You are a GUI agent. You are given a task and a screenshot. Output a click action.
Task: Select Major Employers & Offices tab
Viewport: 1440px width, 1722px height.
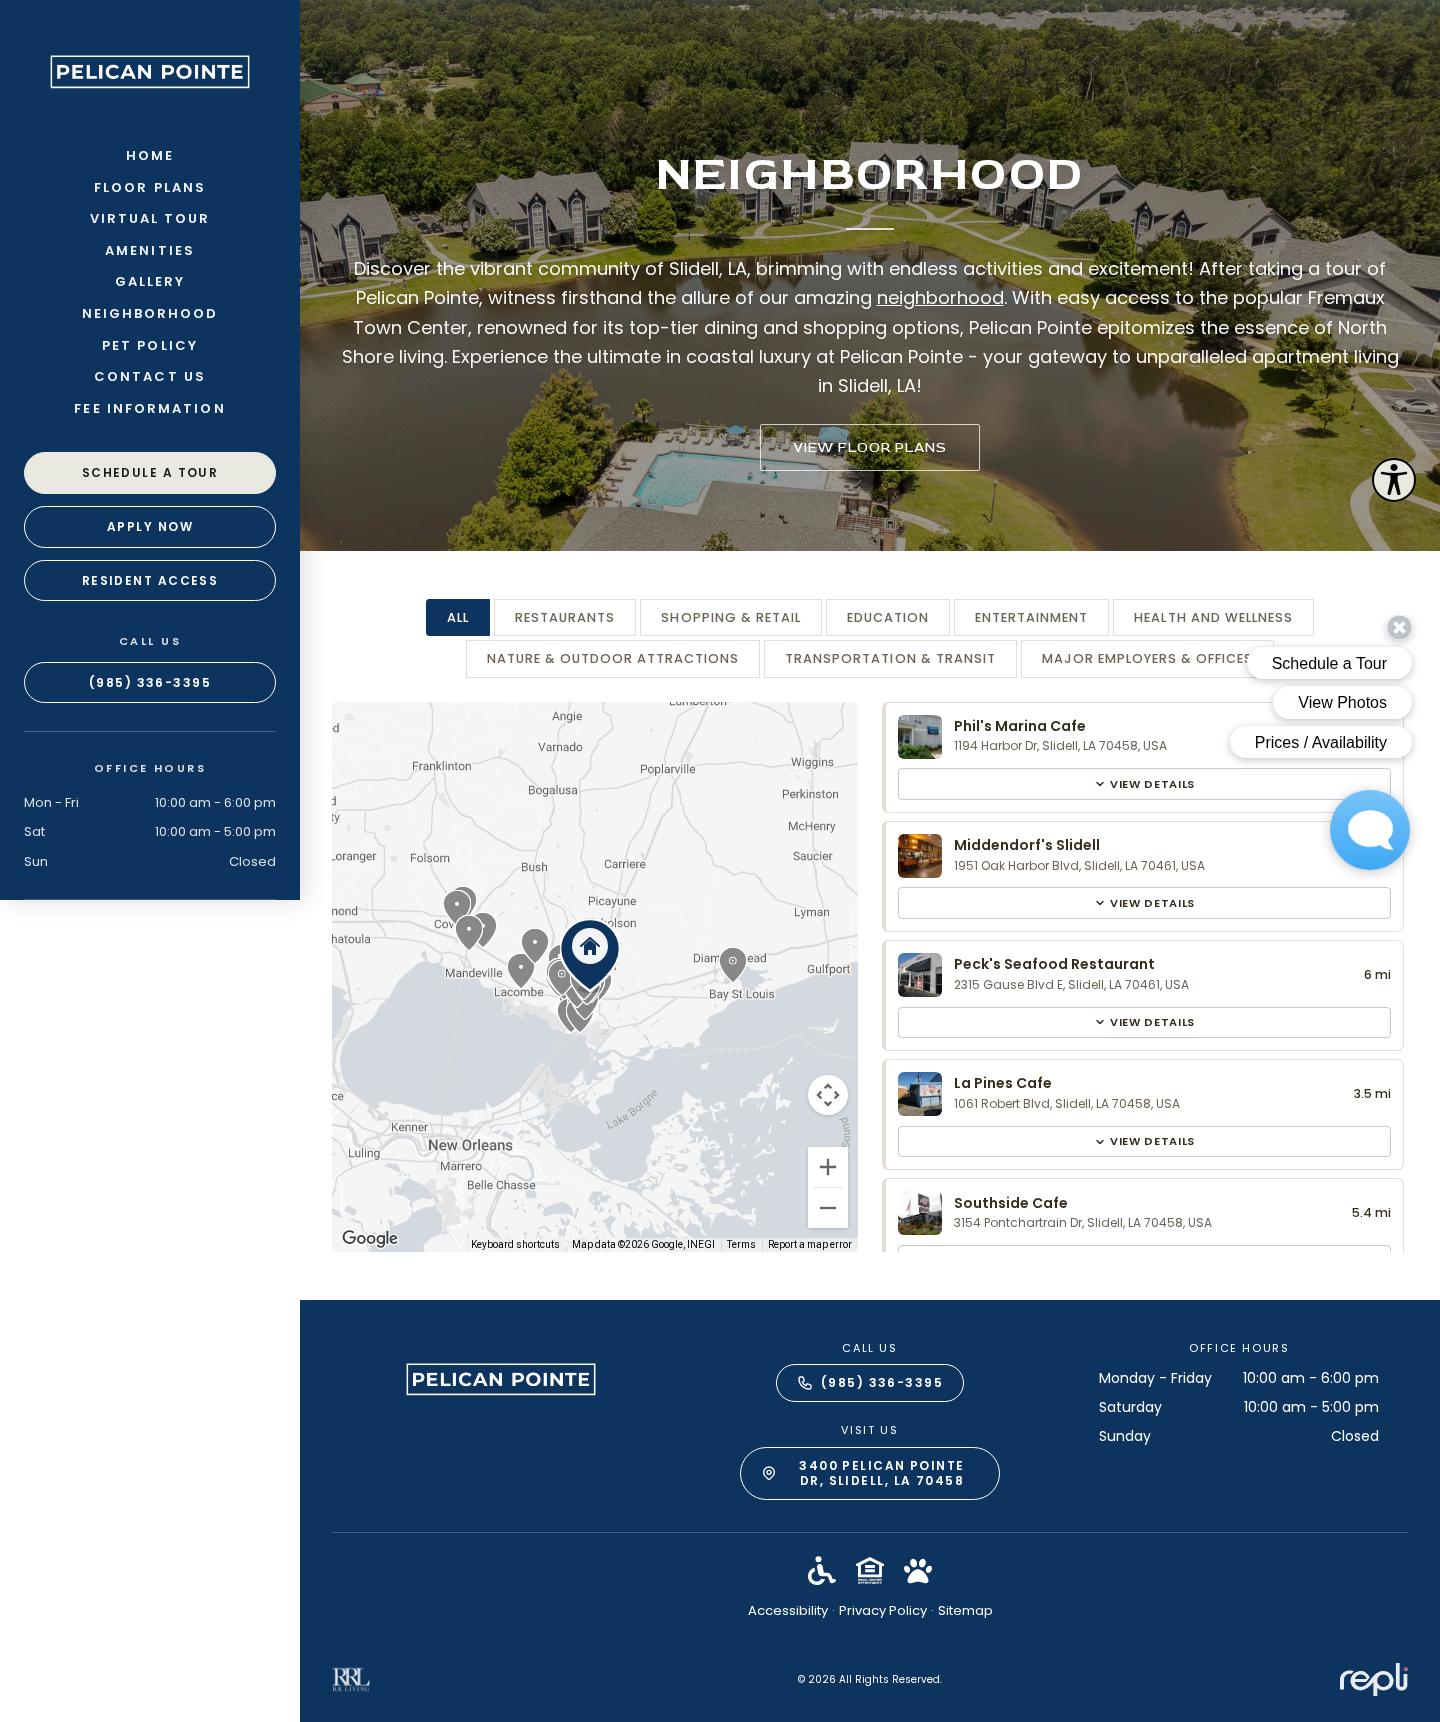click(1147, 659)
